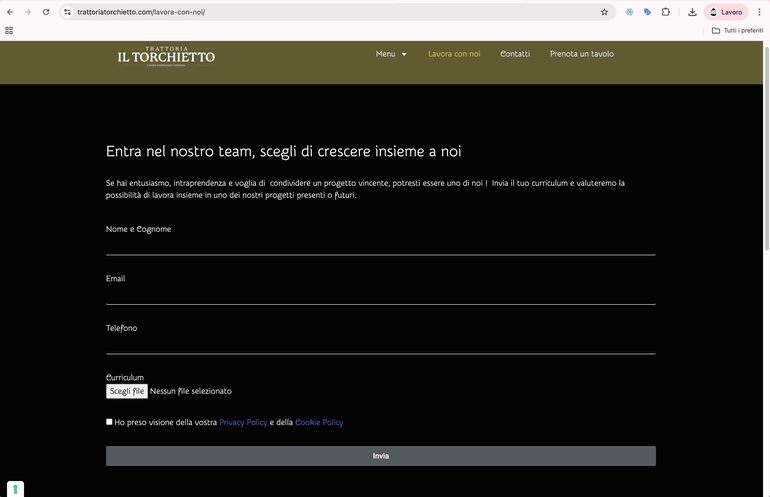Focus the Nome e Cognome field

(x=380, y=245)
